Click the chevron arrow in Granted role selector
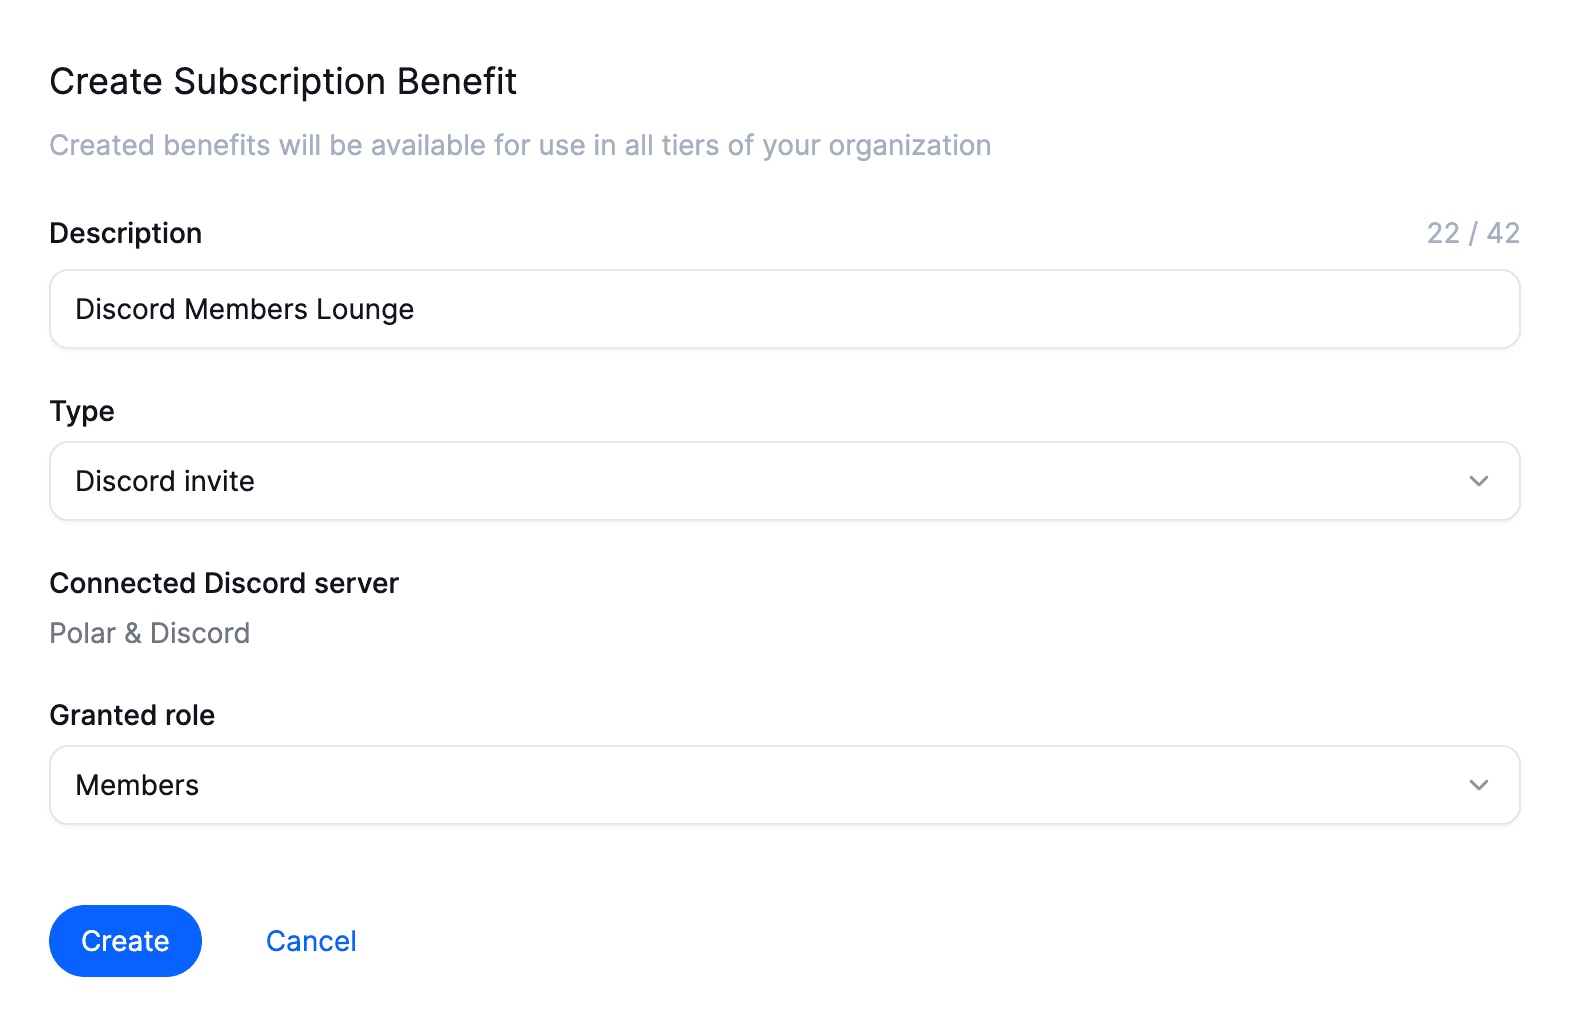The image size is (1570, 1032). coord(1478,785)
